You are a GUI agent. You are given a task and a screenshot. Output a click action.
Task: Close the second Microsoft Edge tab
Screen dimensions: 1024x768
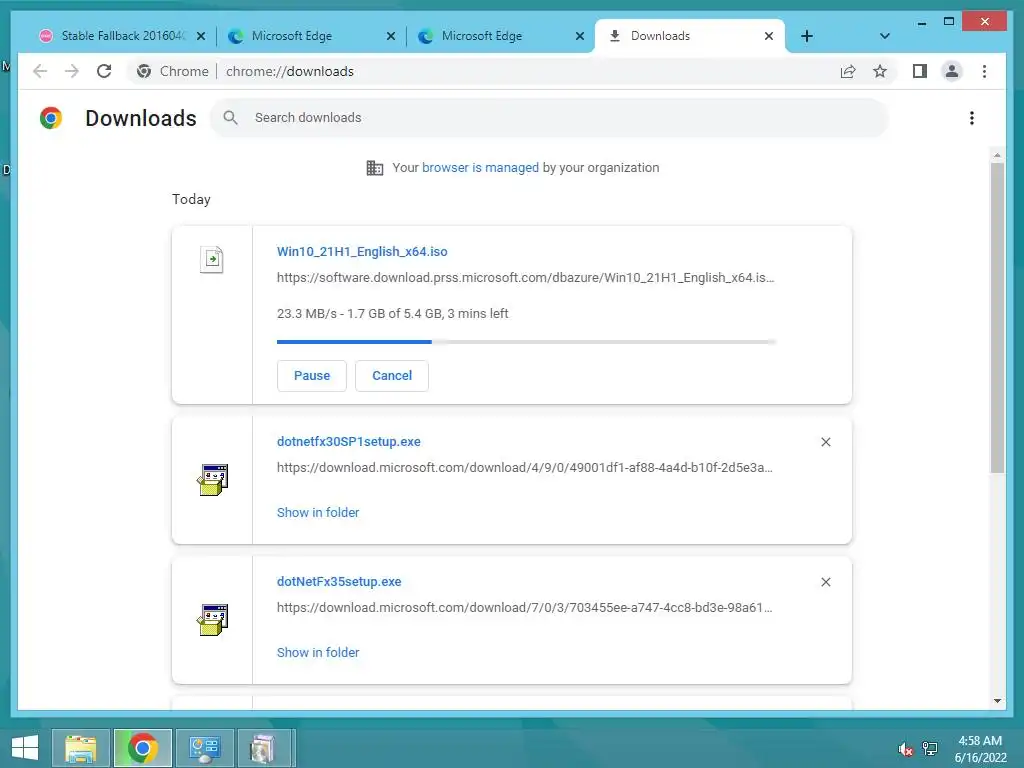tap(580, 36)
